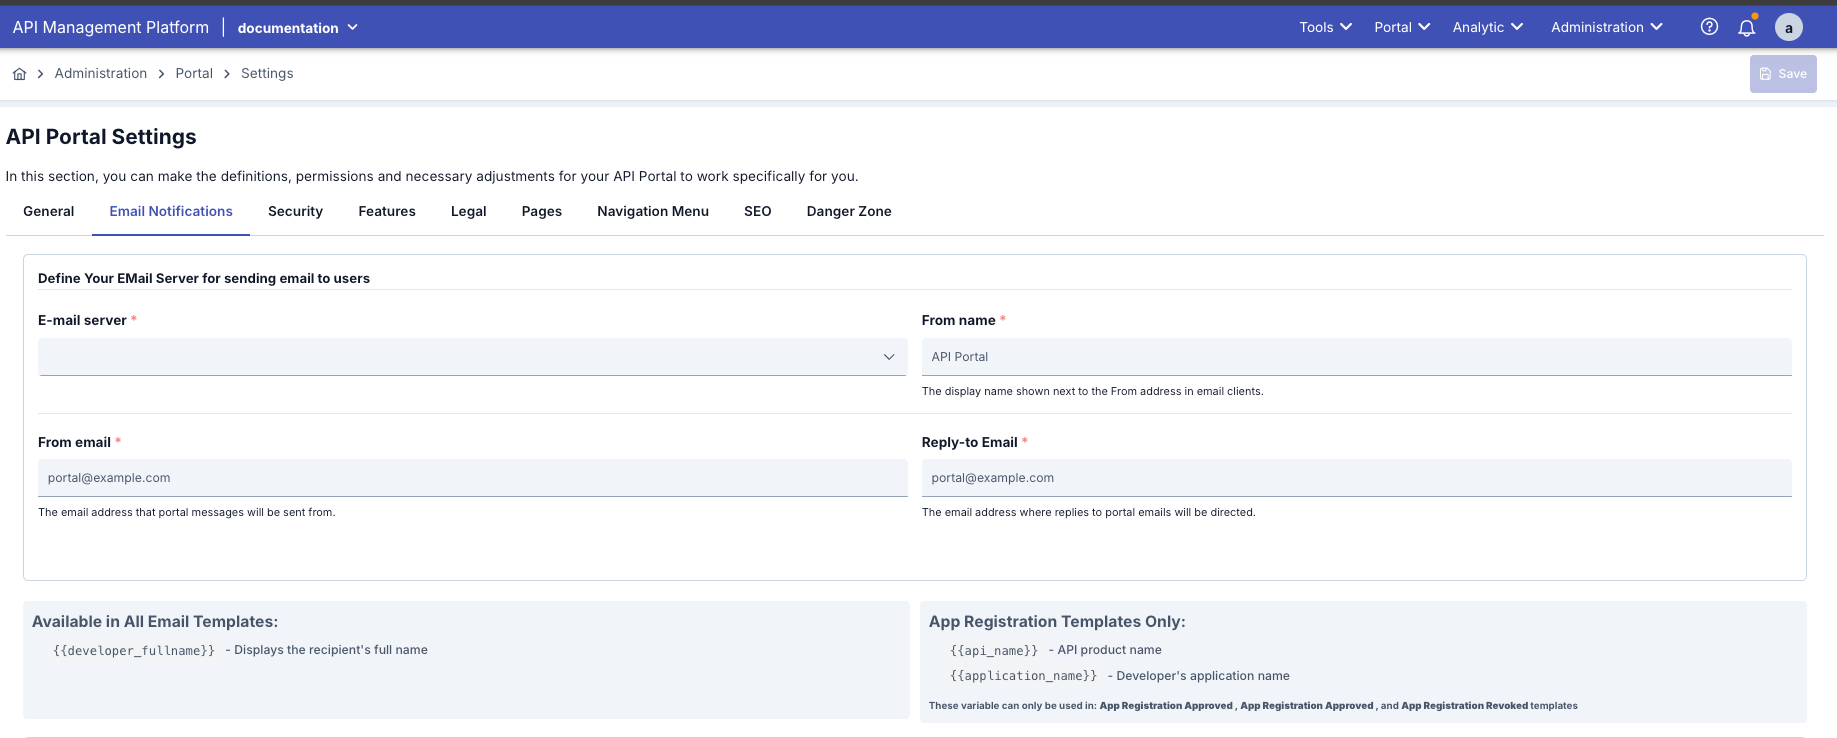This screenshot has height=738, width=1837.
Task: Click the Save button
Action: click(x=1783, y=74)
